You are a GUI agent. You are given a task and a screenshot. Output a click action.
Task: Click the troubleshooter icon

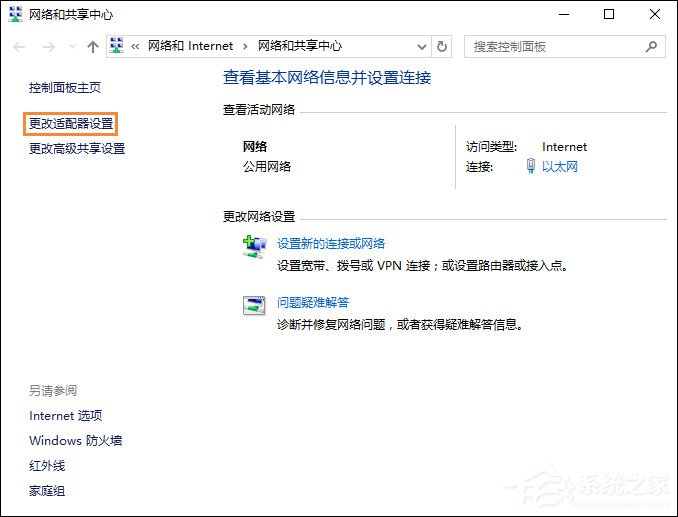point(255,305)
